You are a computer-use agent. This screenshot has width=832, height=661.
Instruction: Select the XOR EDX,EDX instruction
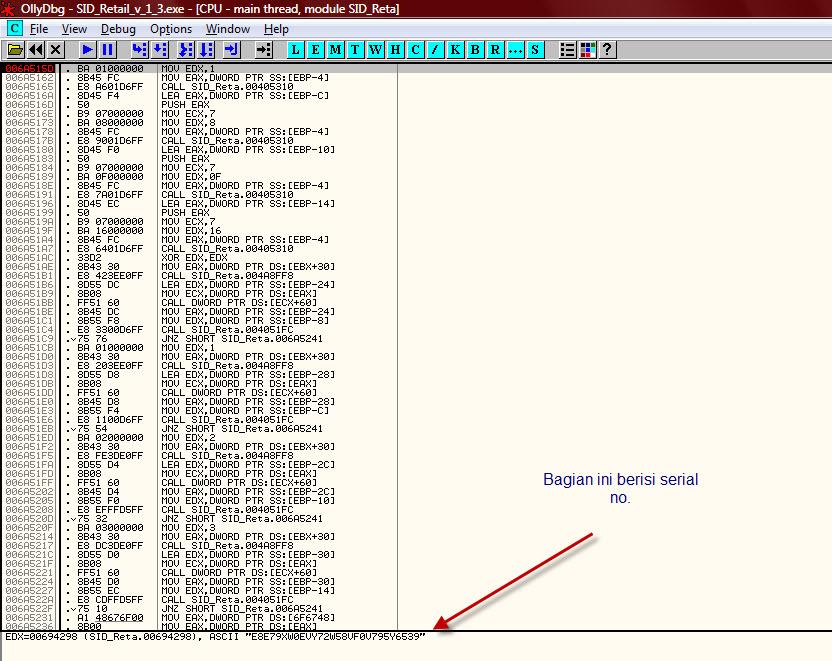[x=194, y=257]
